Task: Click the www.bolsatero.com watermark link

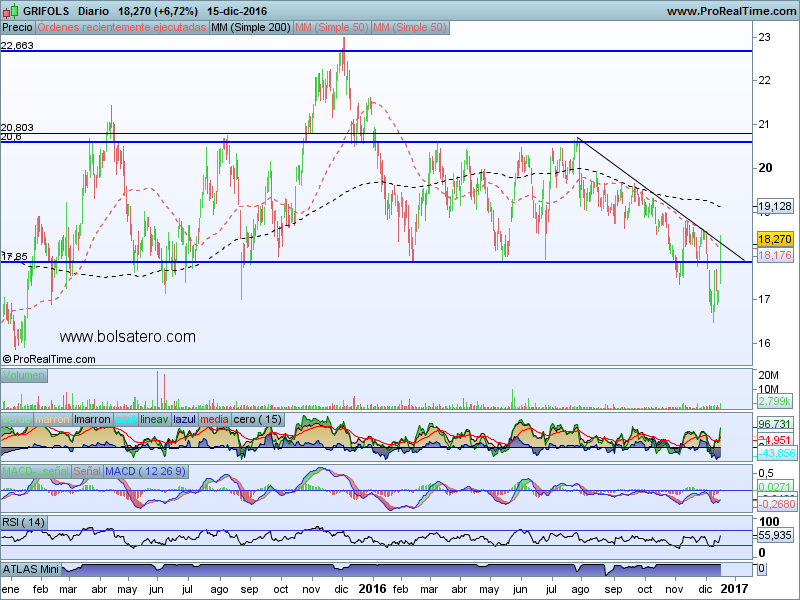Action: point(128,338)
